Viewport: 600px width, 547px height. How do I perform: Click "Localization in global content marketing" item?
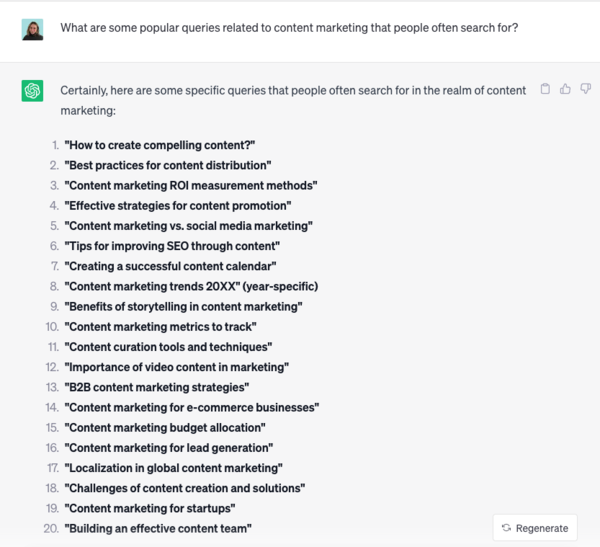tap(173, 467)
